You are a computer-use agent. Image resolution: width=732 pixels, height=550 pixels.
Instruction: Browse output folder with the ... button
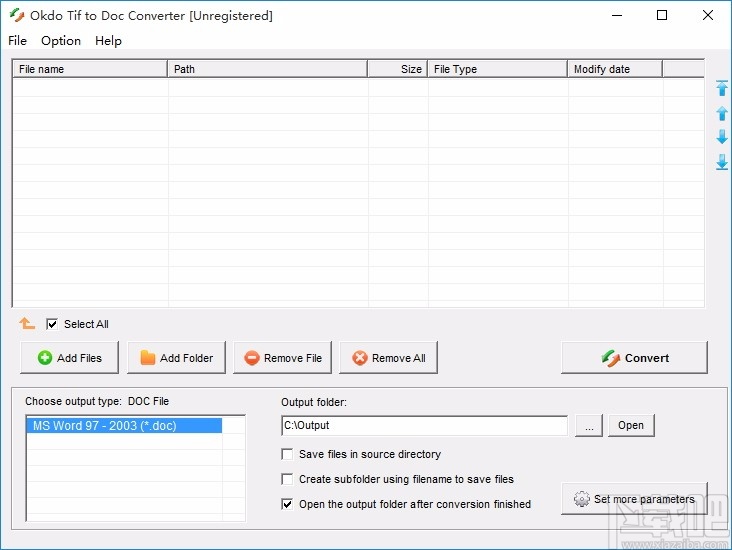coord(589,425)
